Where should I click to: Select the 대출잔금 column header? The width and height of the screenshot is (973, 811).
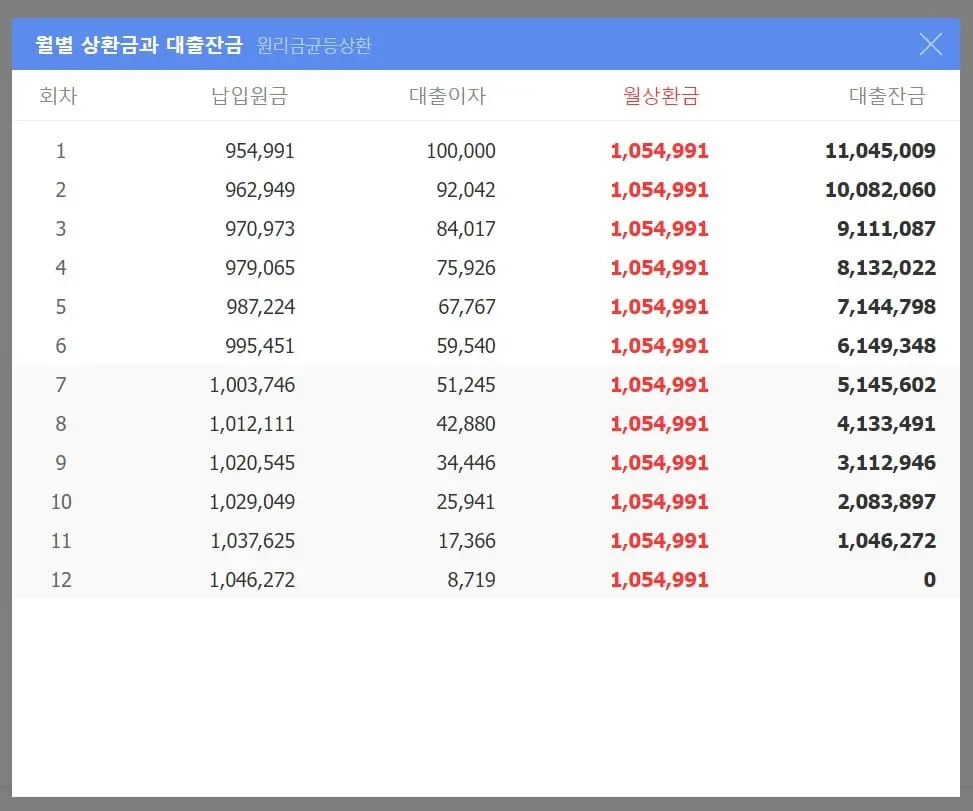click(x=886, y=96)
